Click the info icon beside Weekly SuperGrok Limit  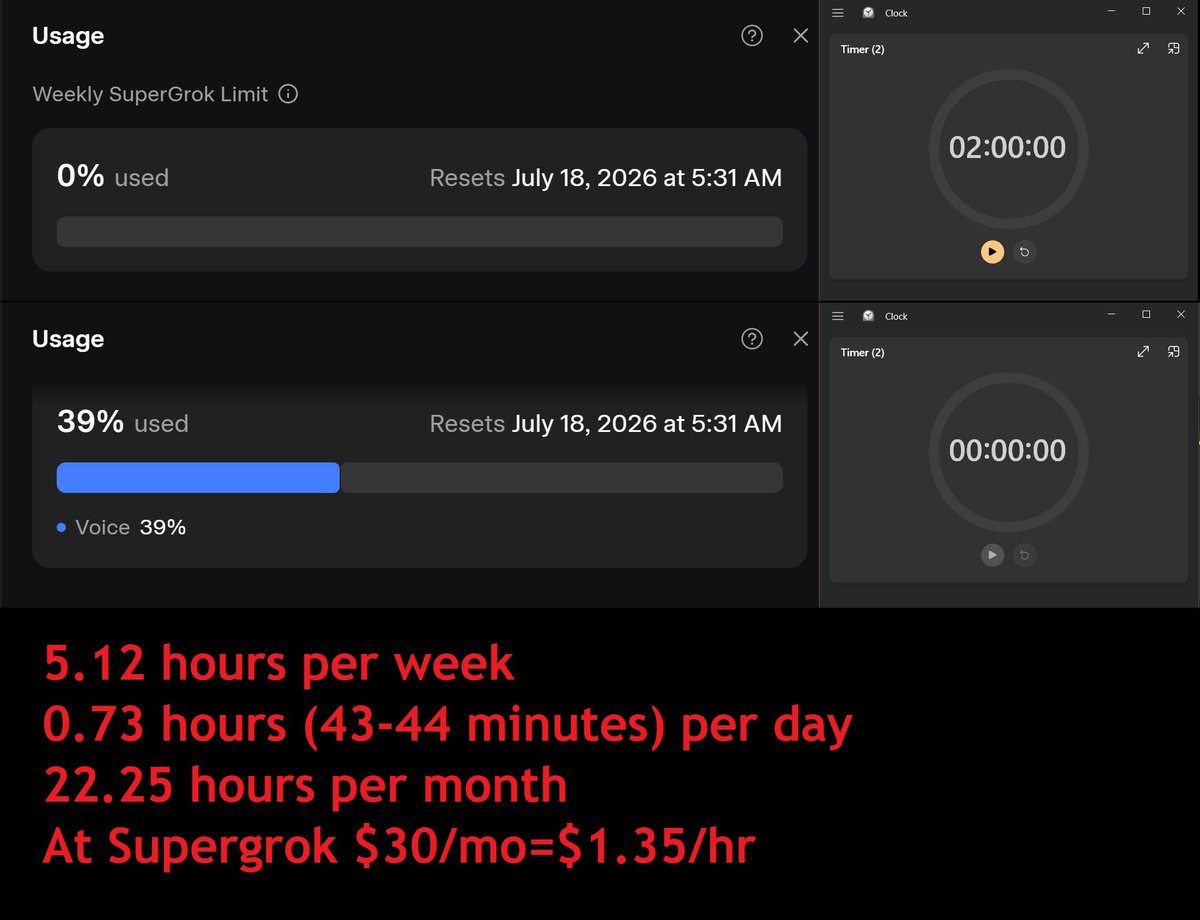click(288, 95)
